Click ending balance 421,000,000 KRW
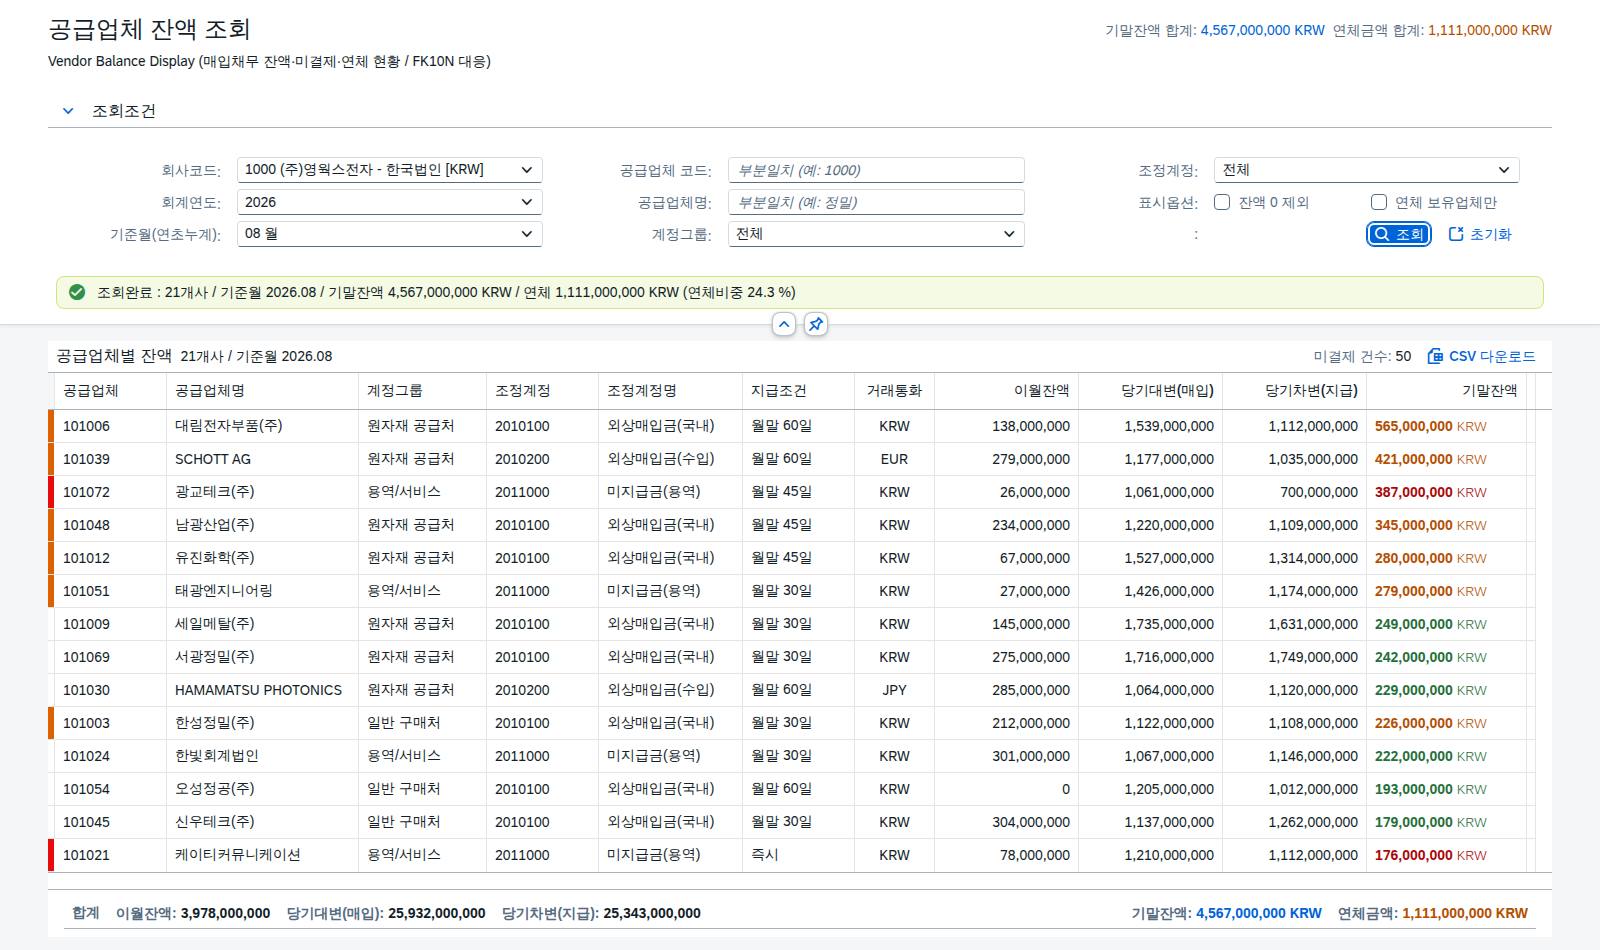The width and height of the screenshot is (1600, 950). point(1431,459)
